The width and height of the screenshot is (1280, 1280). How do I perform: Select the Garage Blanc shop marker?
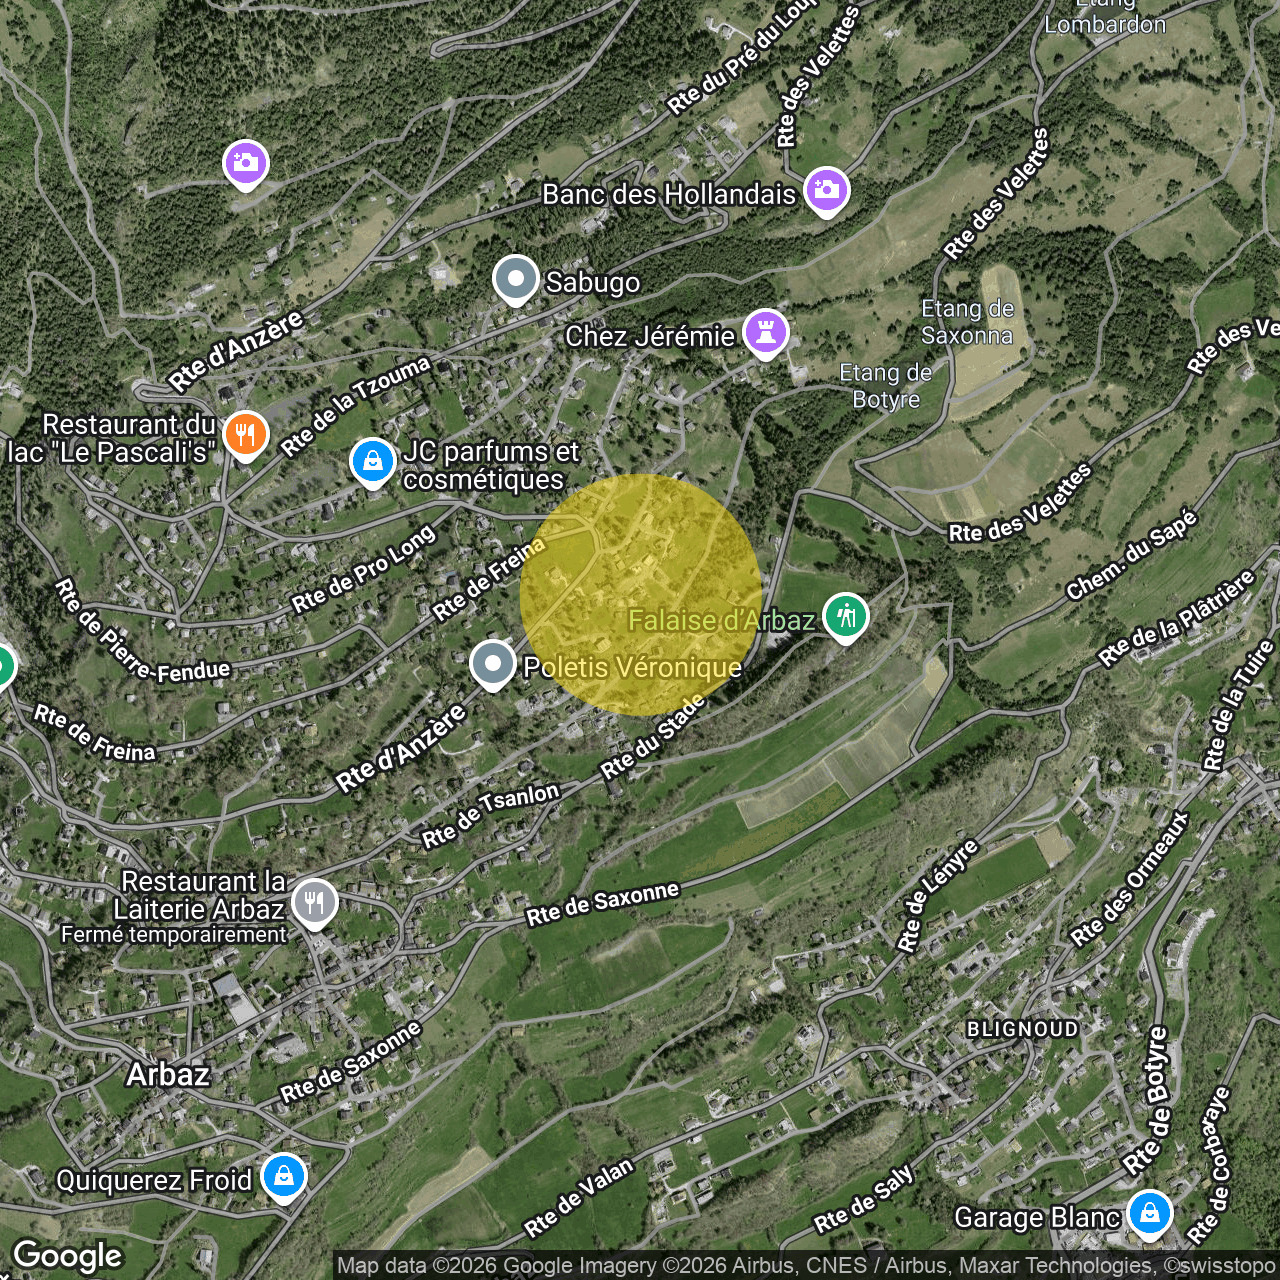coord(1150,1213)
